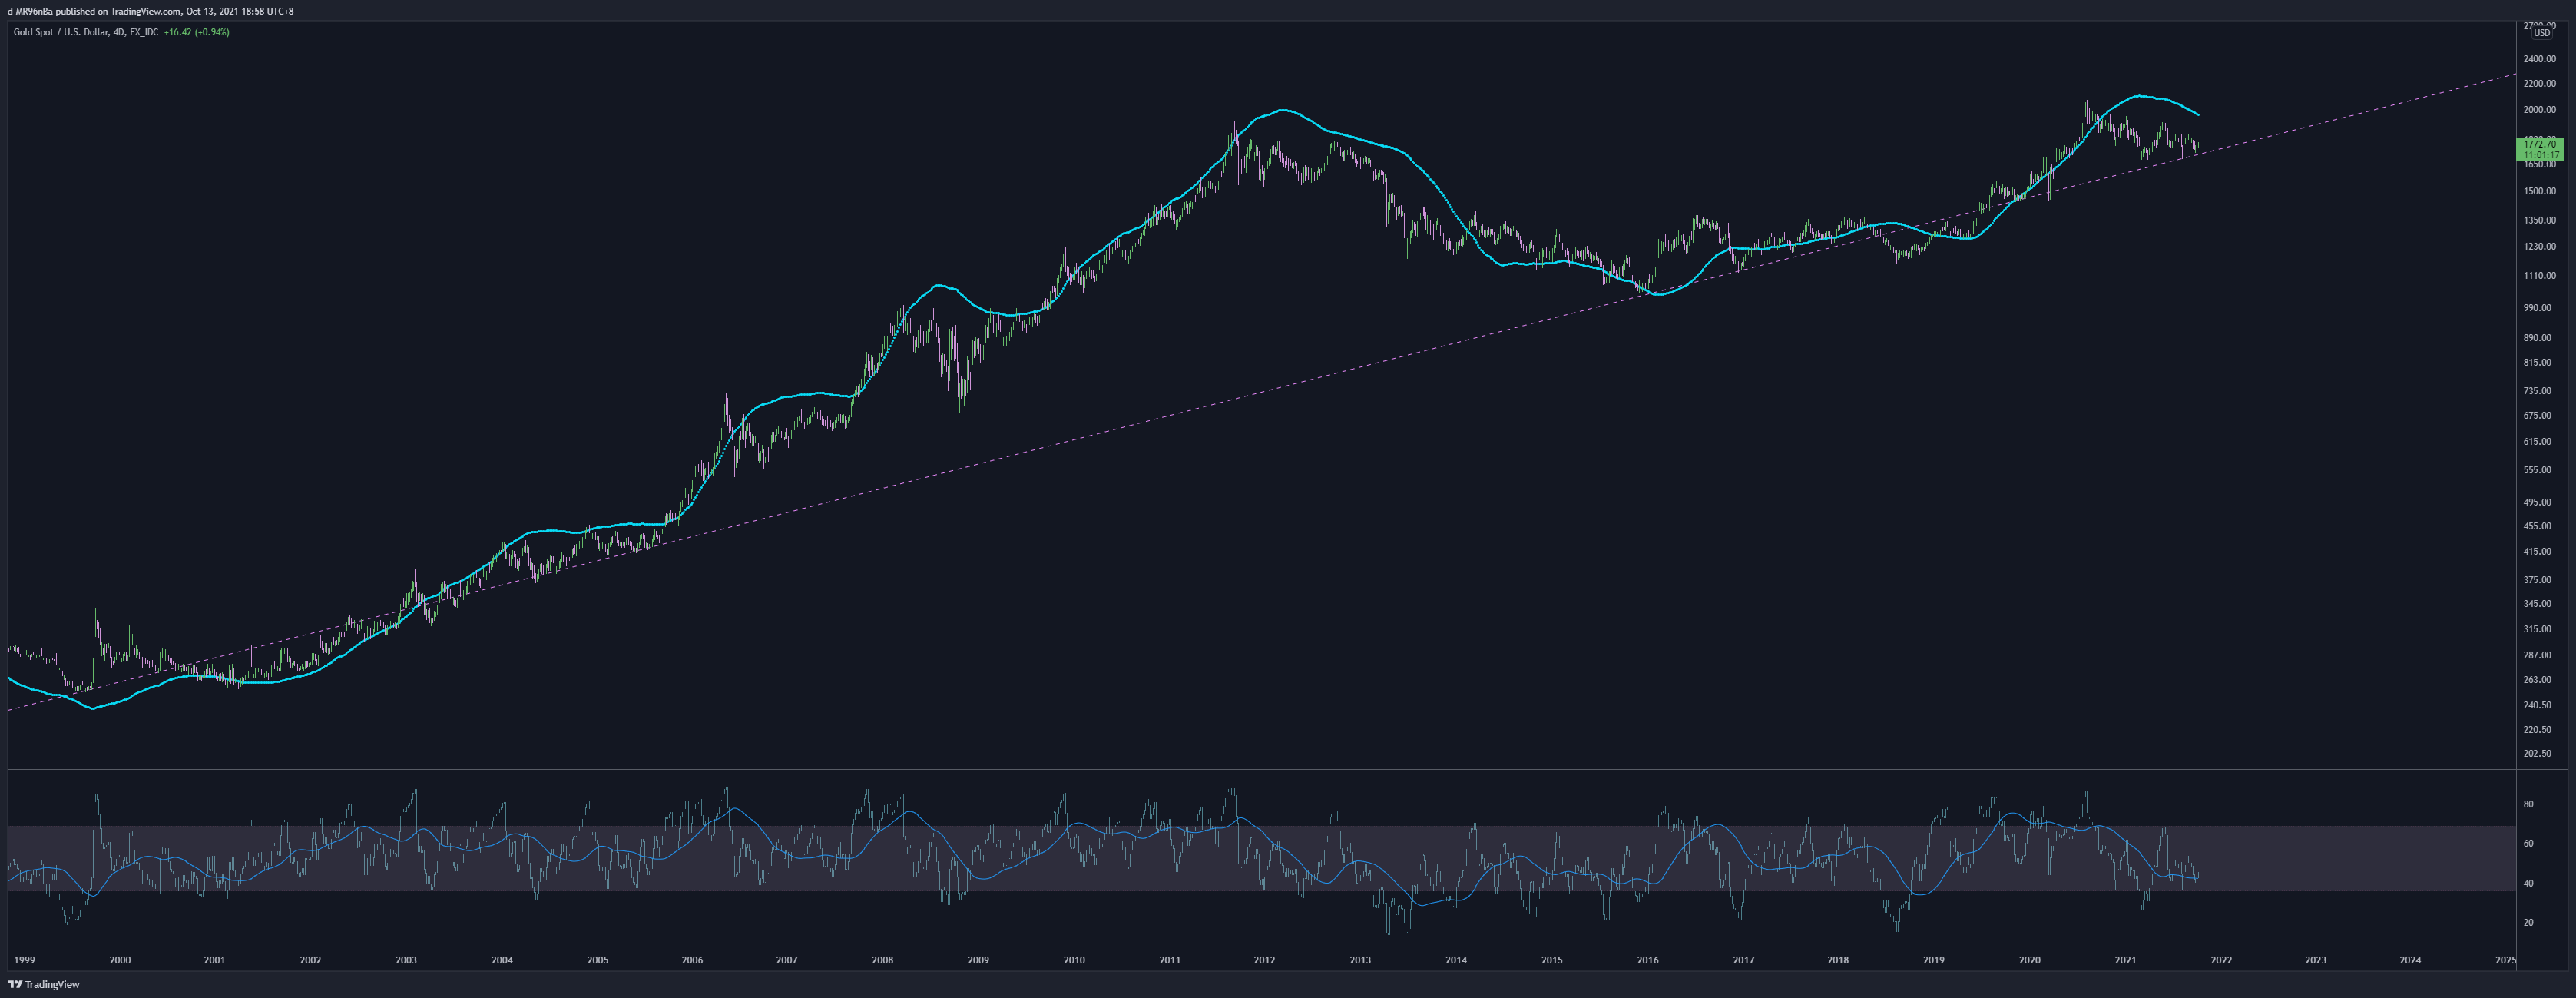Image resolution: width=2576 pixels, height=998 pixels.
Task: Click the 375.00 price axis label
Action: (x=2538, y=580)
